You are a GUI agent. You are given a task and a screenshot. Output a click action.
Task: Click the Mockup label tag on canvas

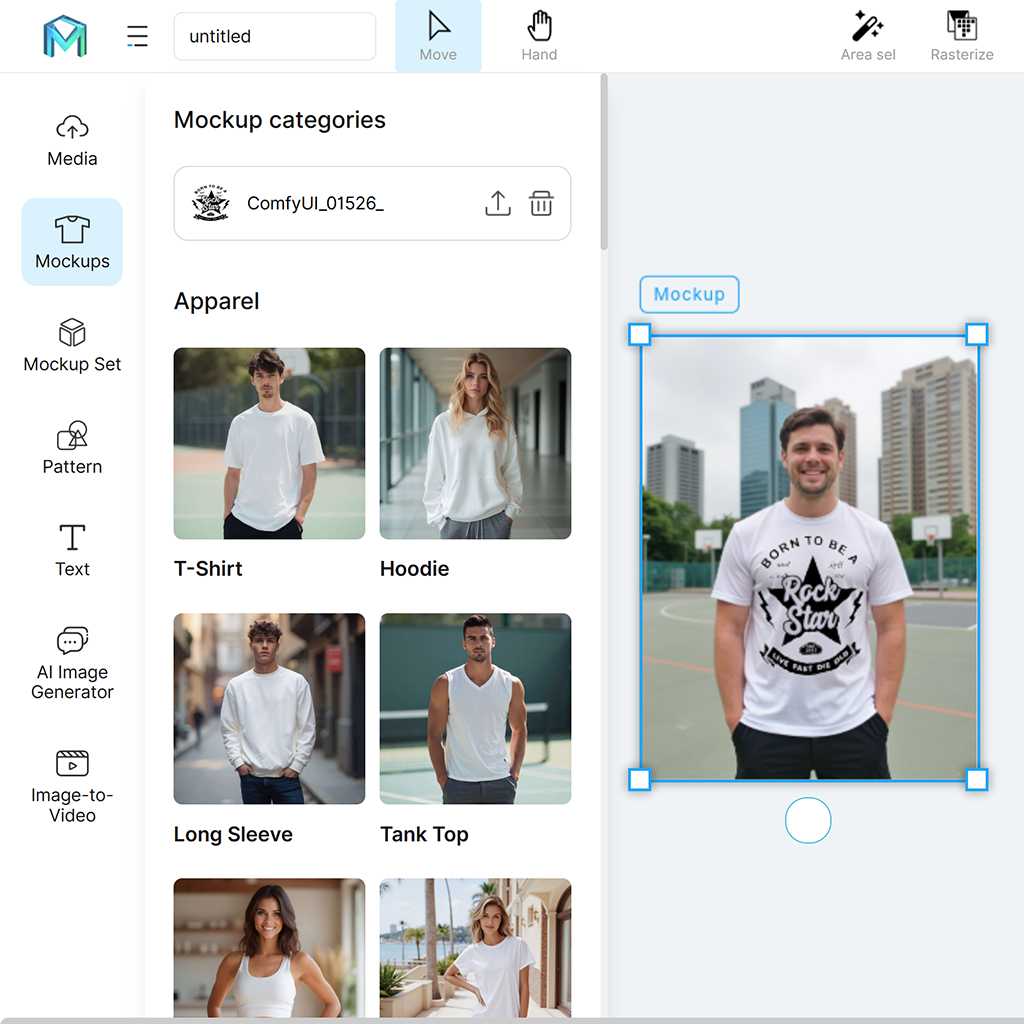pyautogui.click(x=689, y=295)
